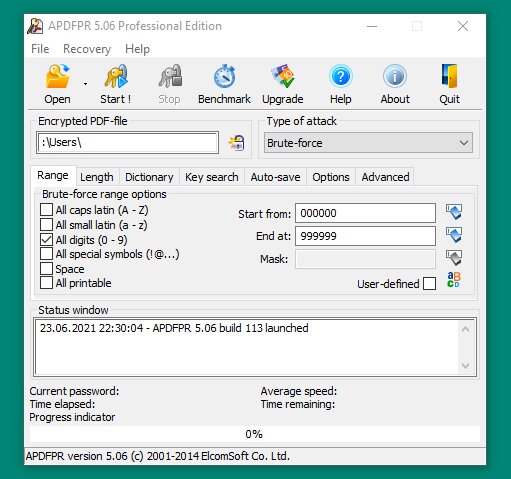Switch to the Advanced tab
The height and width of the screenshot is (479, 511).
pos(386,177)
